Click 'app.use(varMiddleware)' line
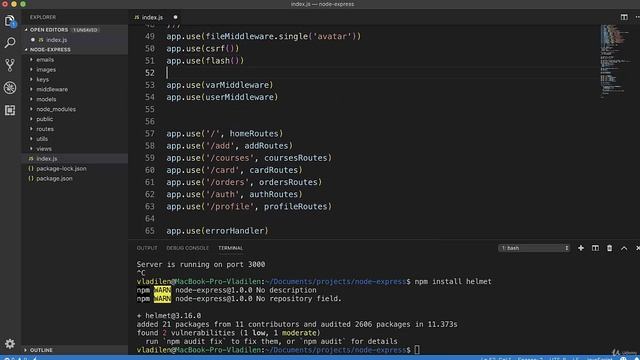 coord(220,85)
